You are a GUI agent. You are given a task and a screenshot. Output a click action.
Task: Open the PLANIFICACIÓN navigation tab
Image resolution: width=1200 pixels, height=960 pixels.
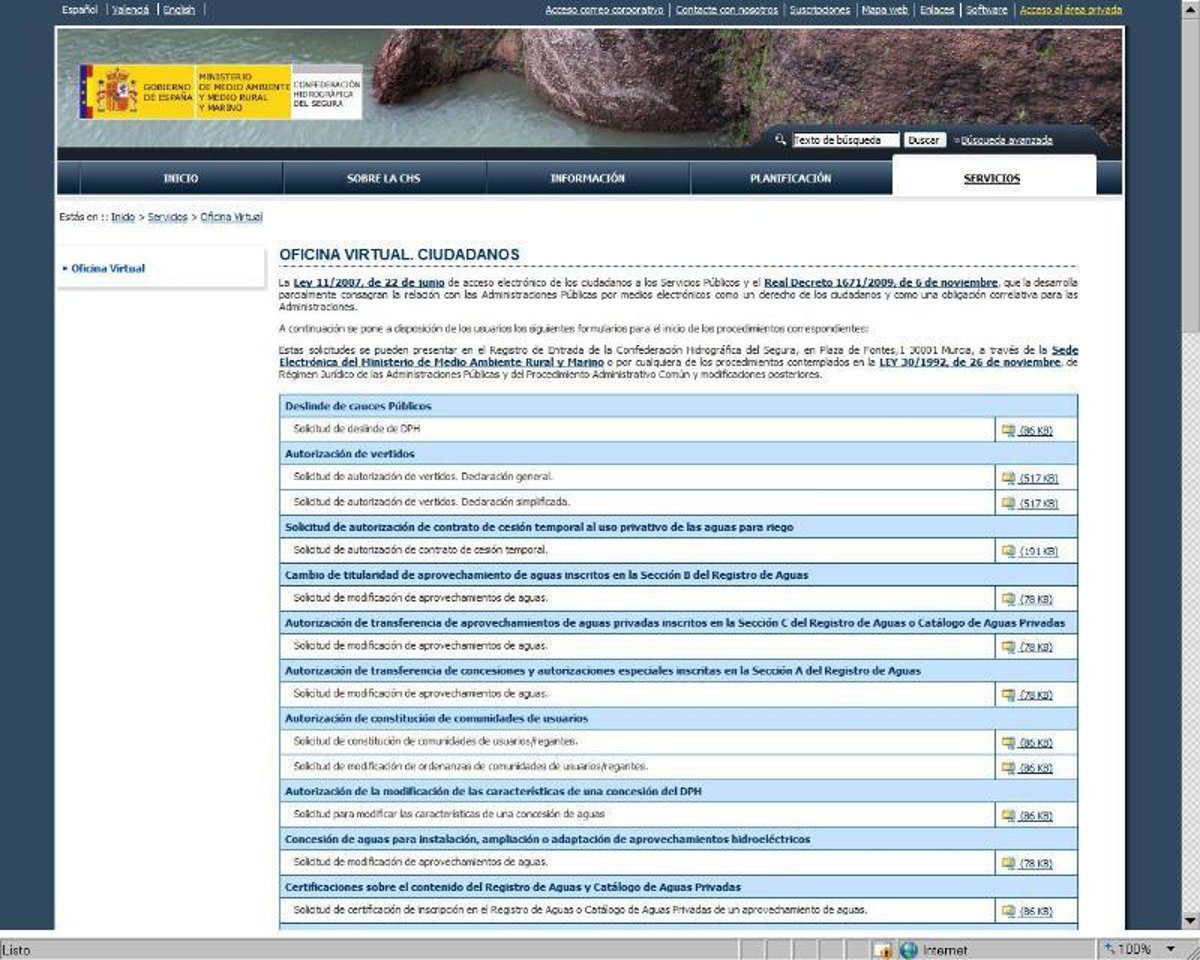(x=790, y=178)
